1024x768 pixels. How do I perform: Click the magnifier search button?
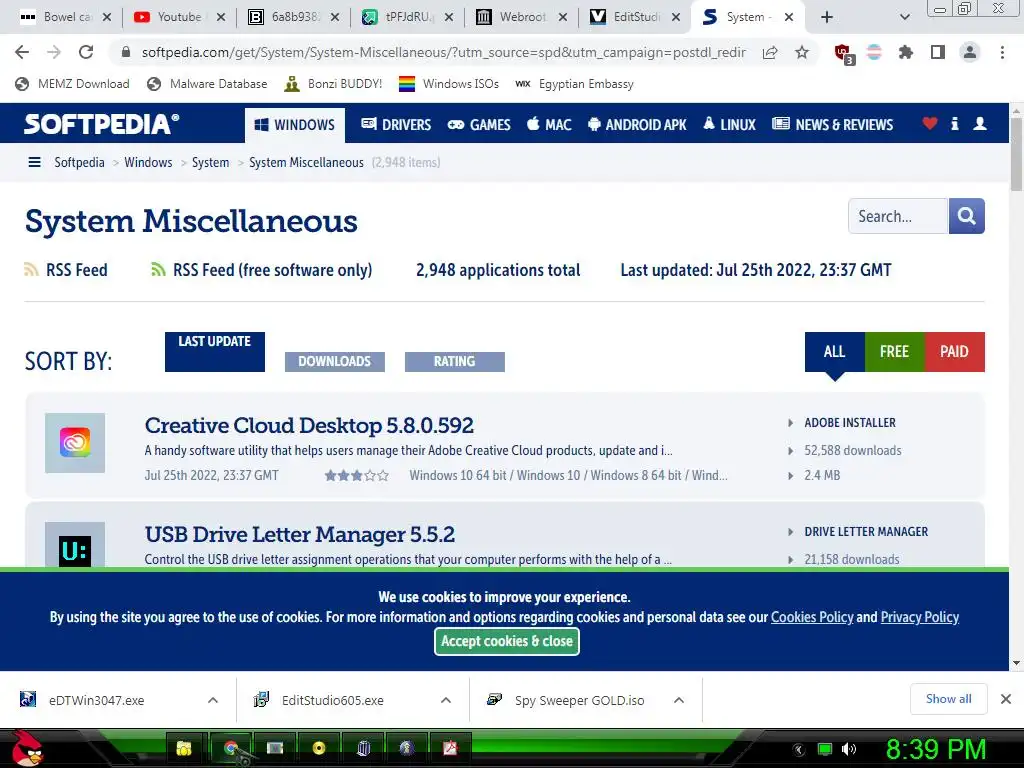(967, 216)
